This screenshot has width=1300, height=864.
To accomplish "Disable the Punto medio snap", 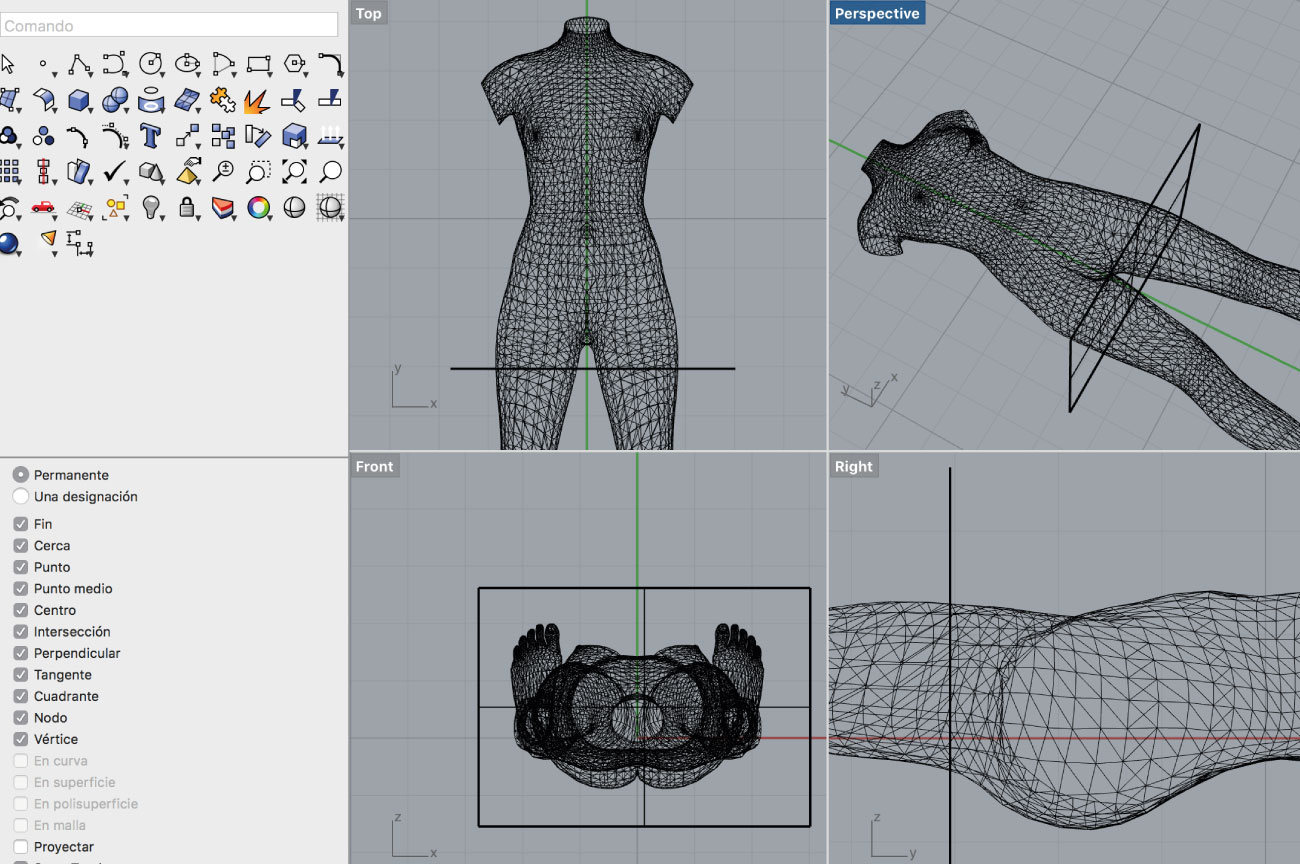I will 21,589.
